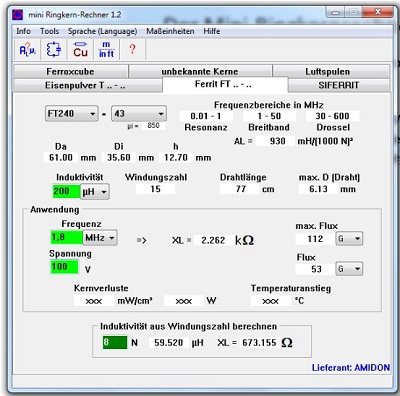This screenshot has height=396, width=400.
Task: Open the Hilfe menu
Action: [x=212, y=31]
